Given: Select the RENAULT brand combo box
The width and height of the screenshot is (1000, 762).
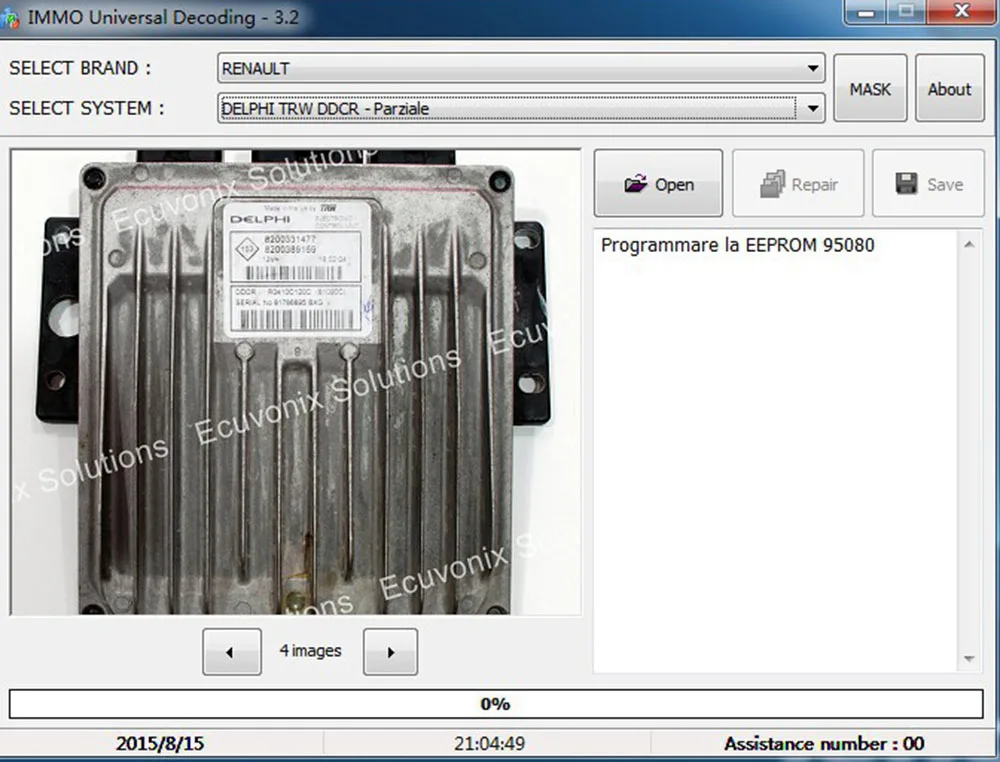Looking at the screenshot, I should (521, 68).
